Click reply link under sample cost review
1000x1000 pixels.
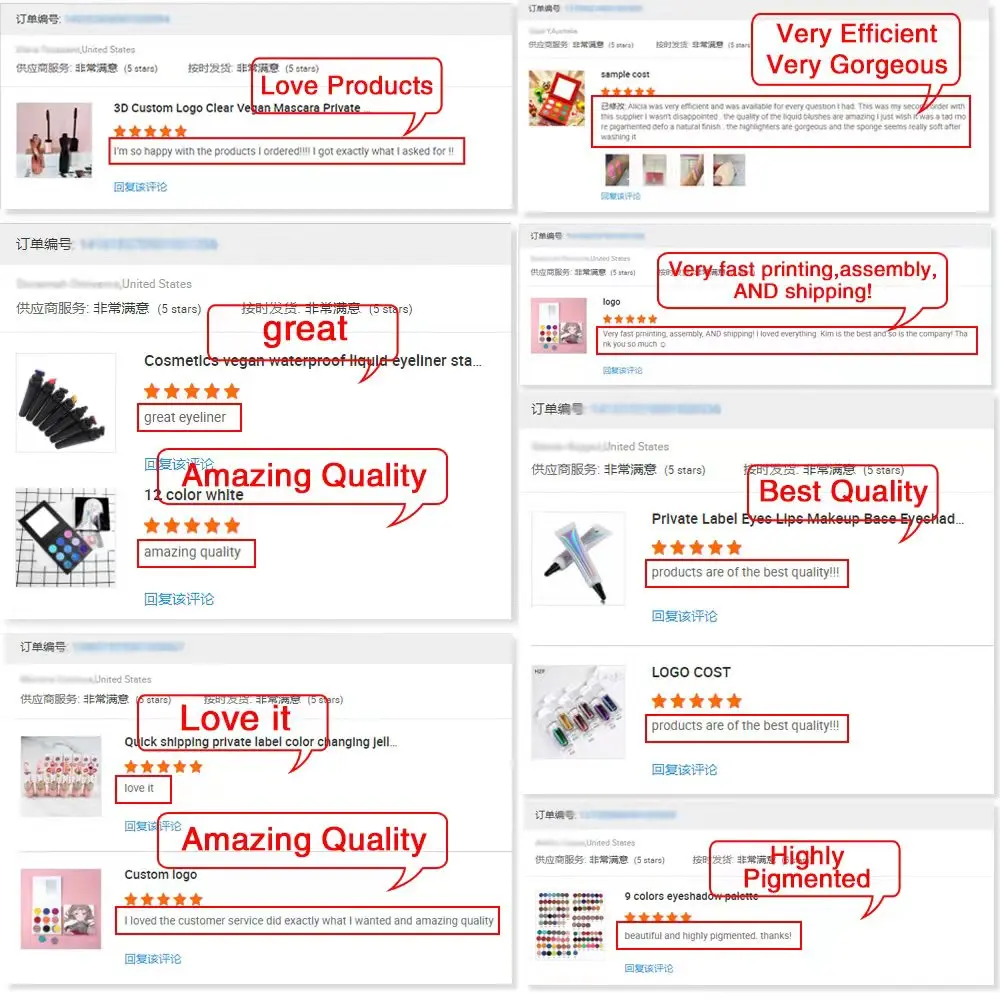(621, 196)
